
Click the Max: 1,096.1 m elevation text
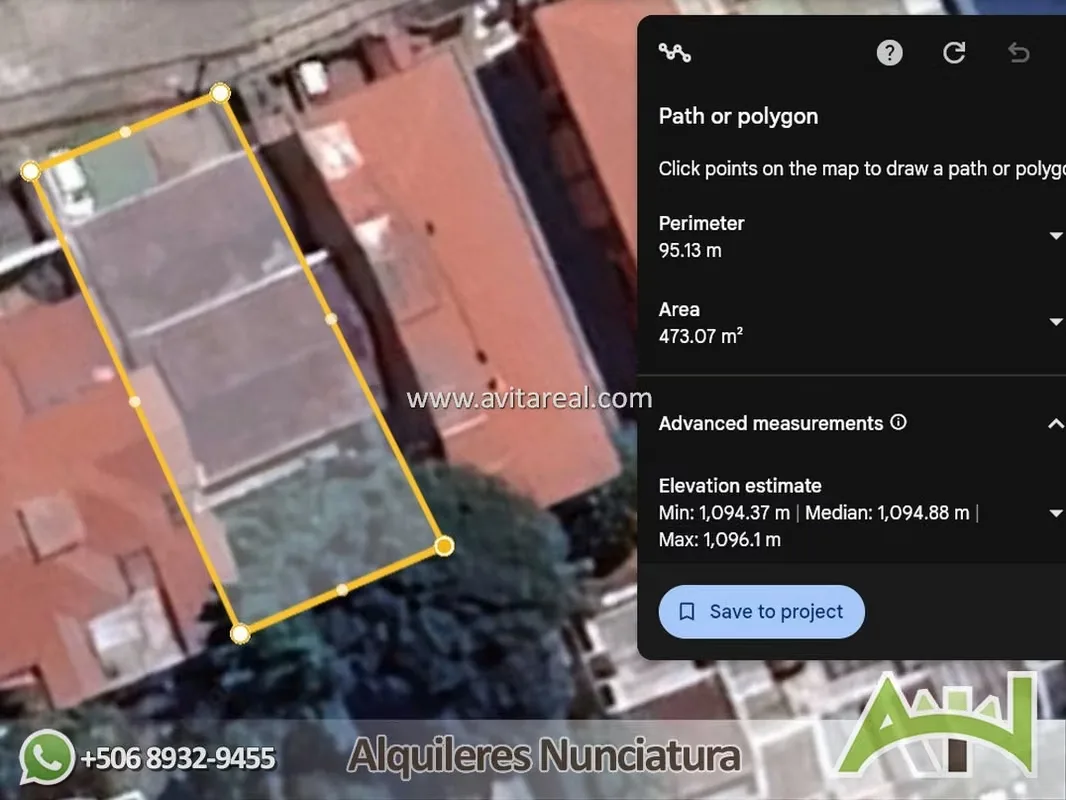click(719, 540)
